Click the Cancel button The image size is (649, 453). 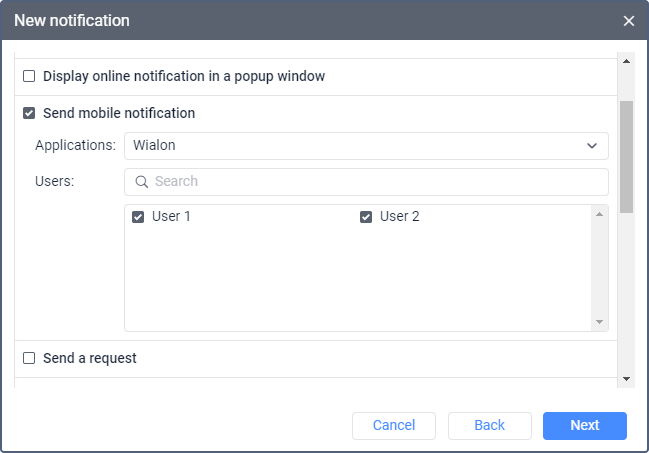pyautogui.click(x=394, y=425)
